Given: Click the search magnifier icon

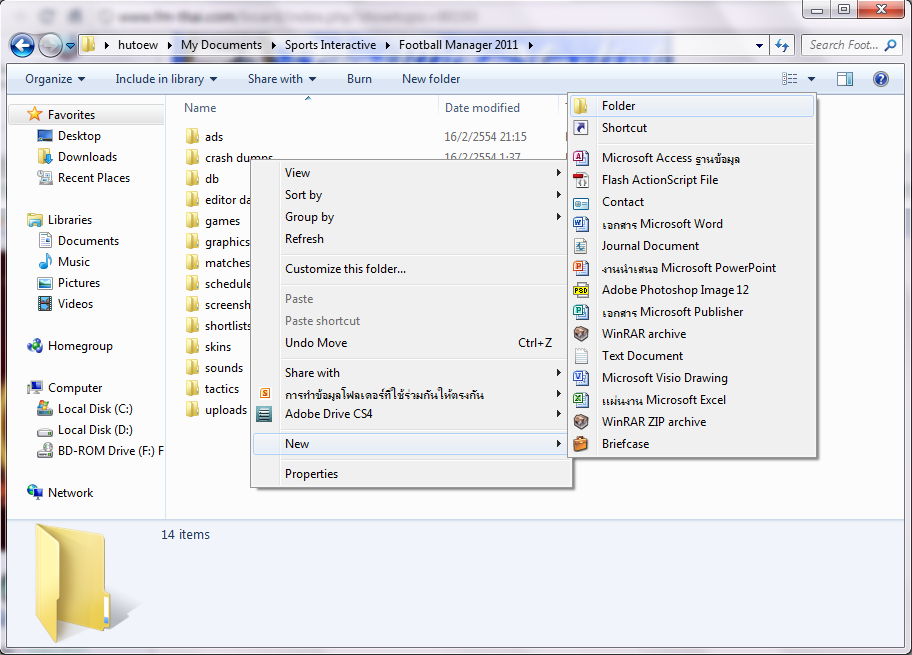Looking at the screenshot, I should pyautogui.click(x=890, y=45).
